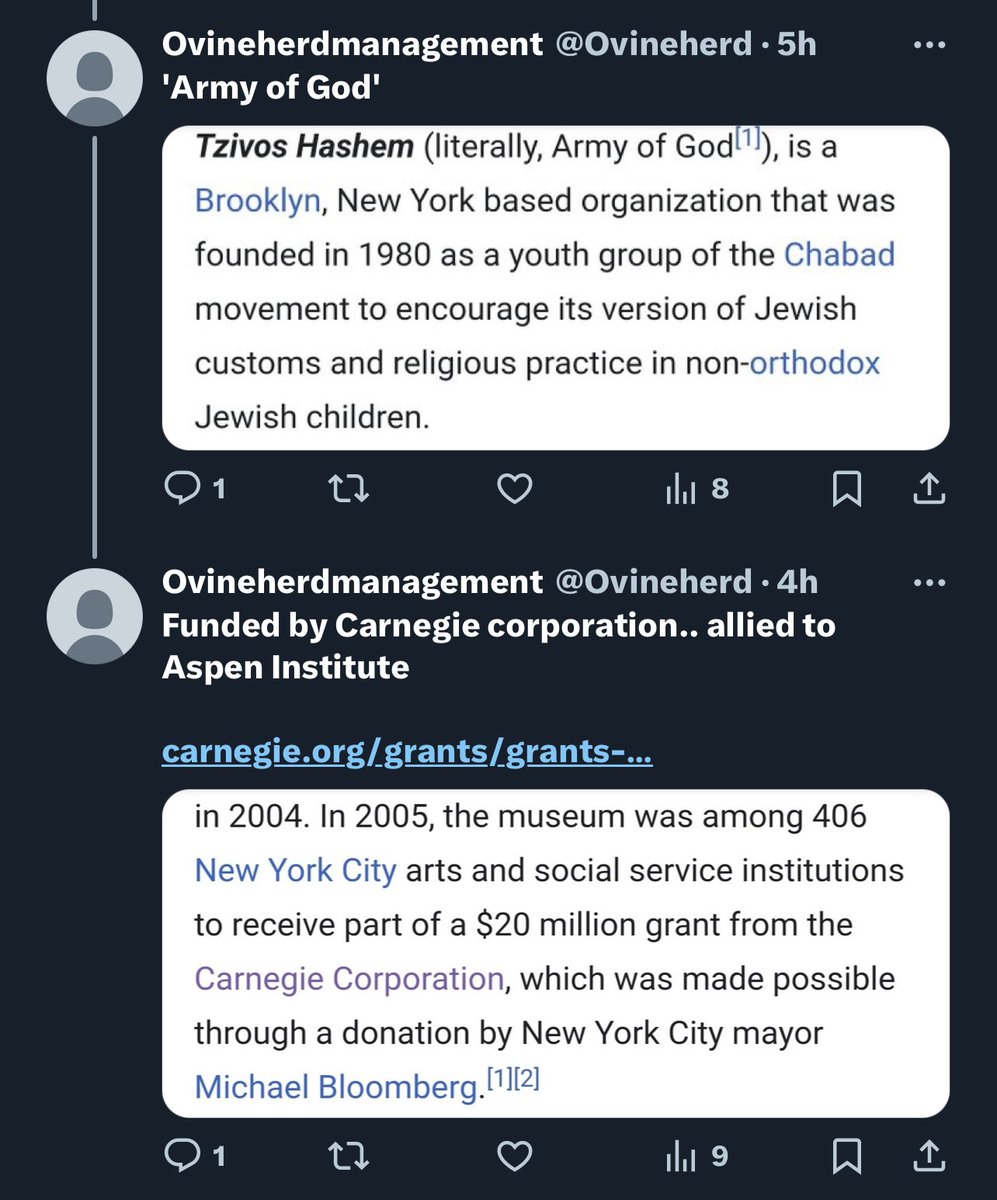Bookmark the Carnegie corporation tweet
This screenshot has width=997, height=1200.
point(847,1157)
